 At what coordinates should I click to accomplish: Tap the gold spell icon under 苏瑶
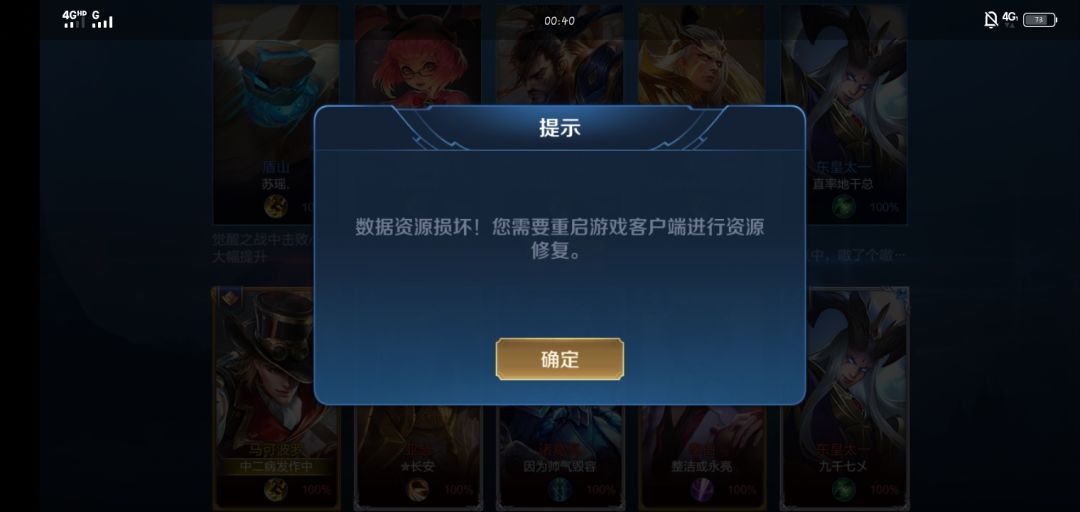click(x=276, y=206)
